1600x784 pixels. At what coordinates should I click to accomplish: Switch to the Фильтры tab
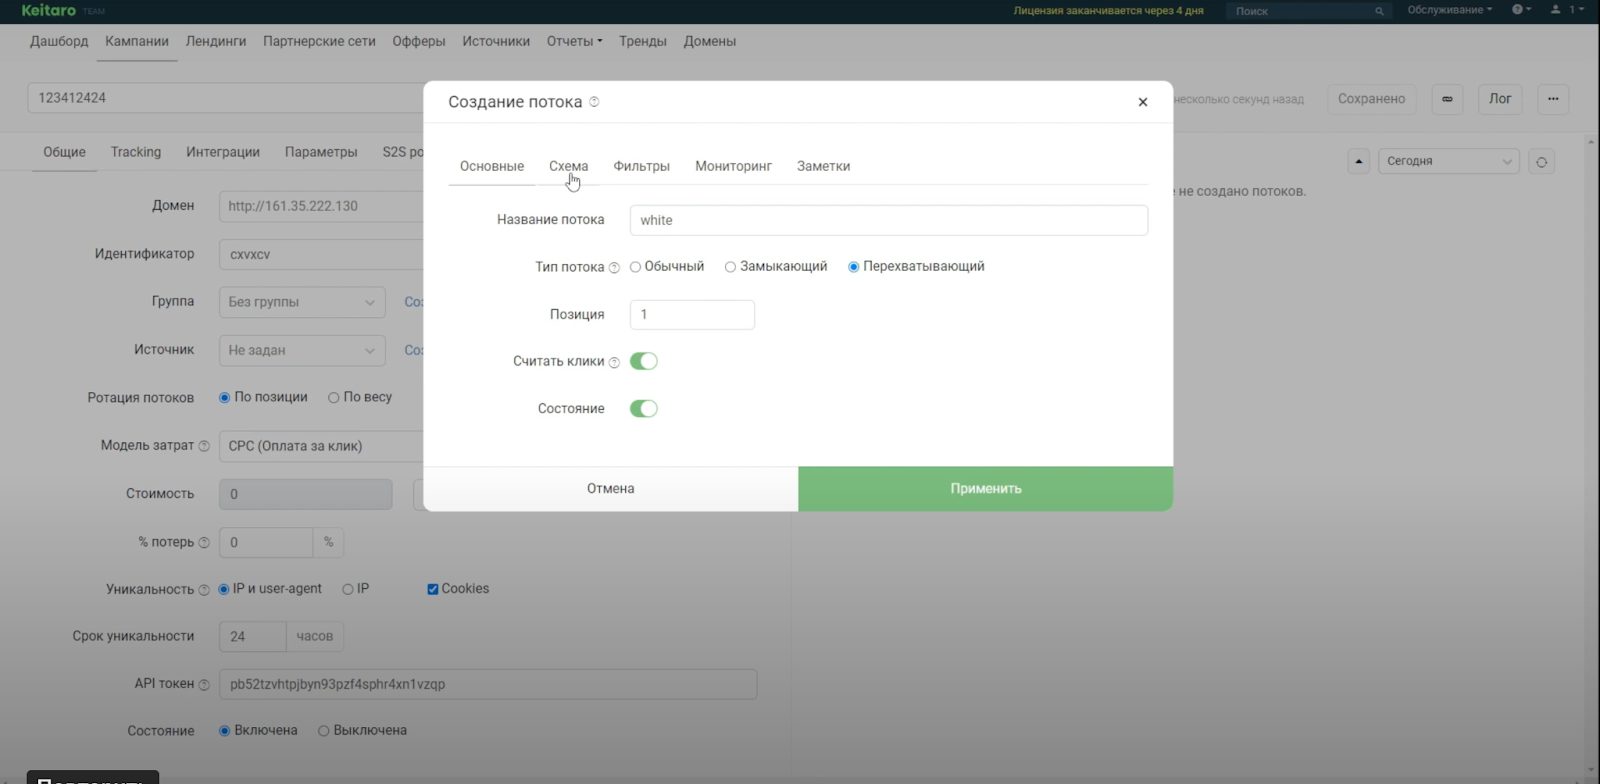(x=641, y=166)
